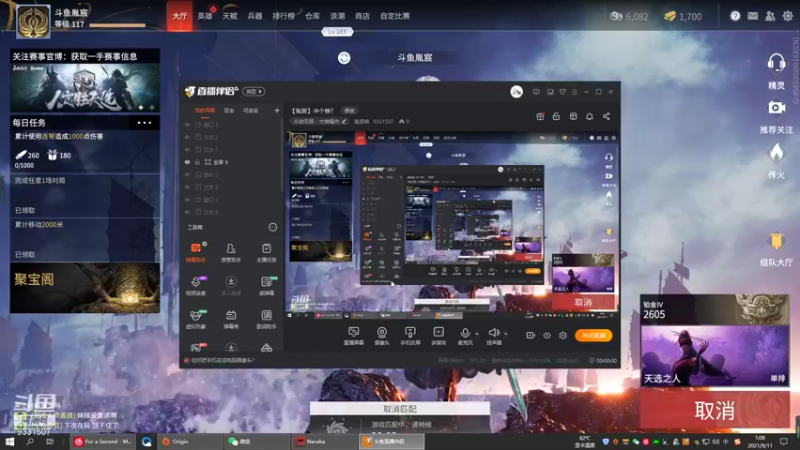Click the recording icon near stream button
Screen dimensions: 800x450
pyautogui.click(x=531, y=335)
